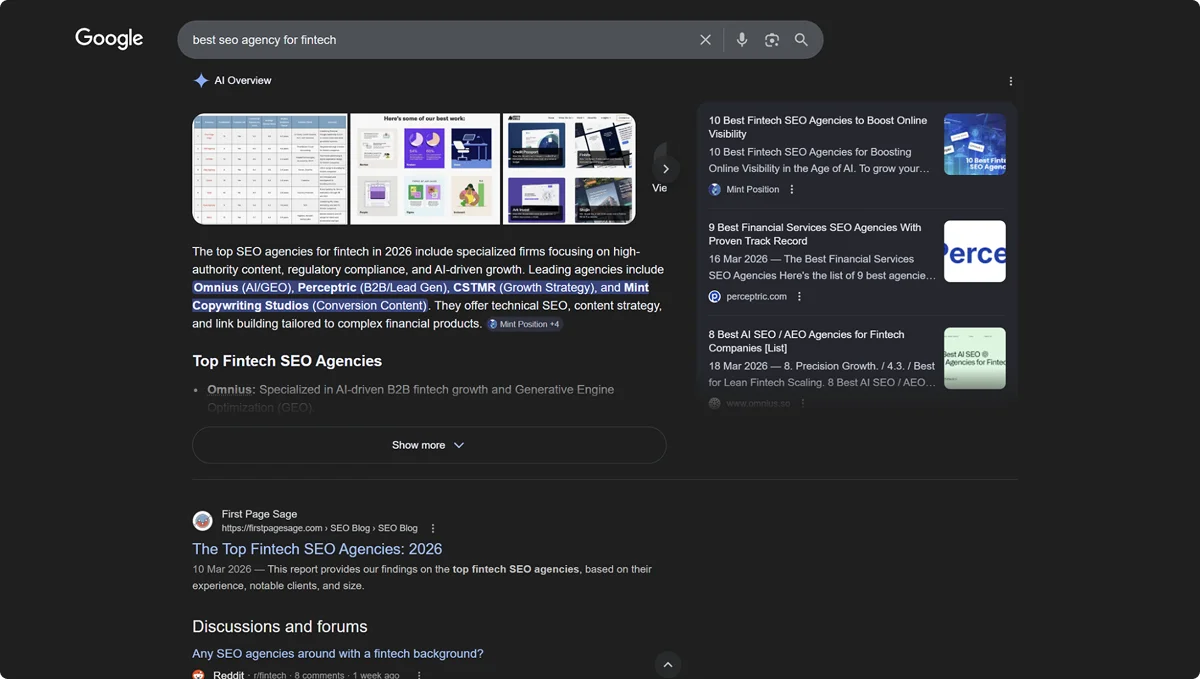This screenshot has height=679, width=1200.
Task: Open The Top Fintech SEO Agencies: 2026 link
Action: point(317,548)
